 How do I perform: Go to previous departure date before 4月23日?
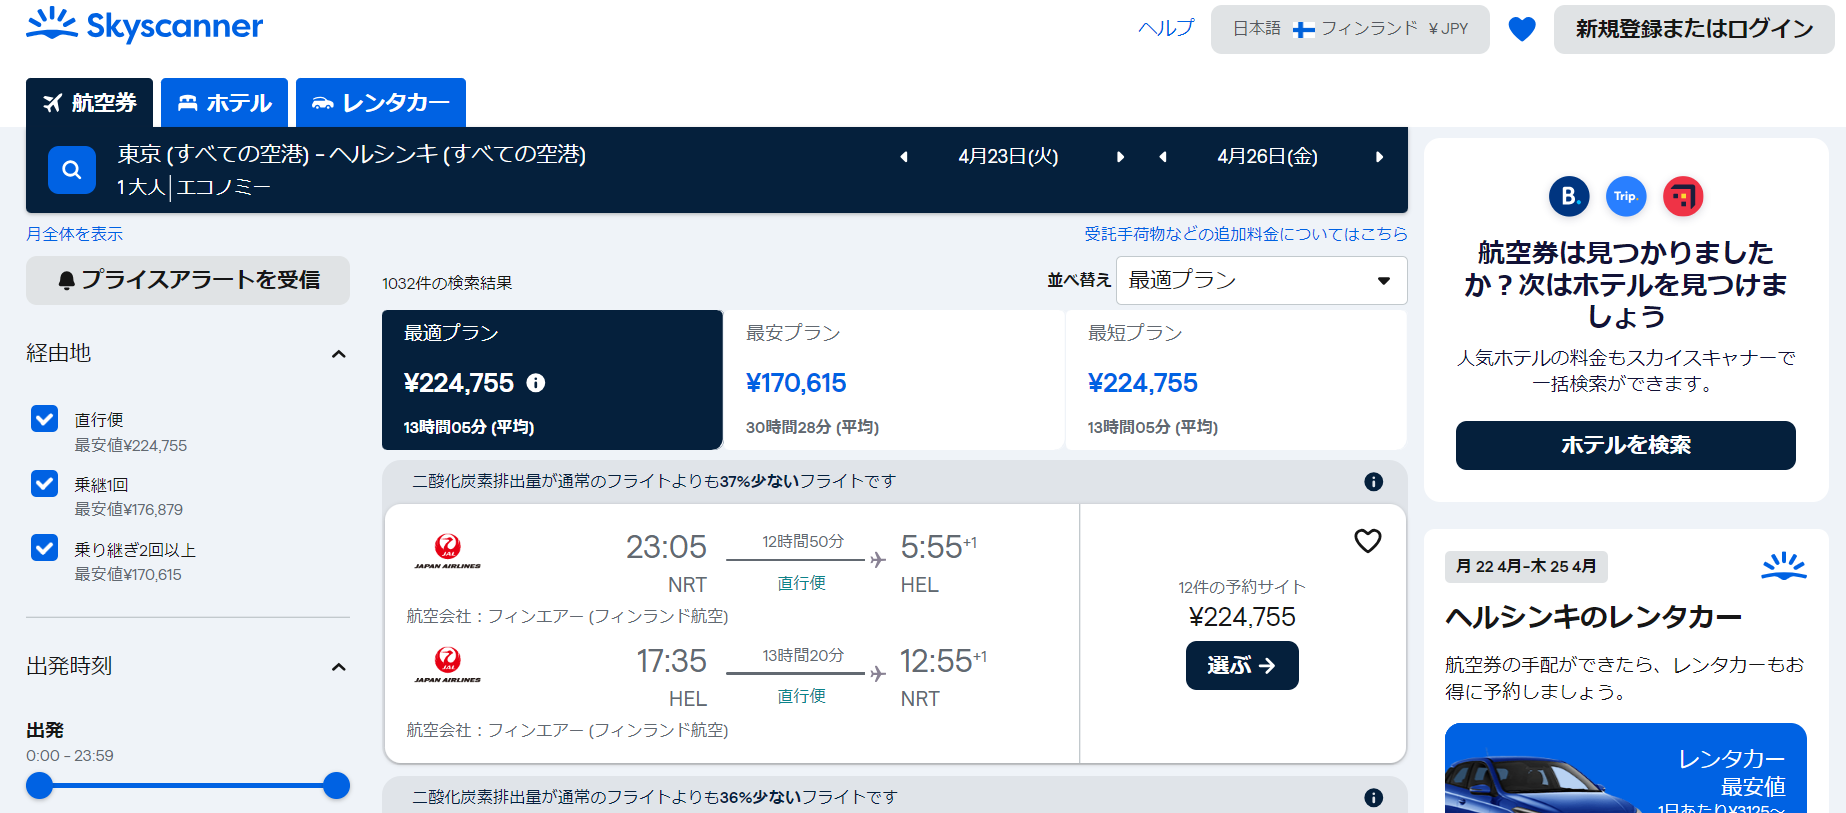coord(904,157)
